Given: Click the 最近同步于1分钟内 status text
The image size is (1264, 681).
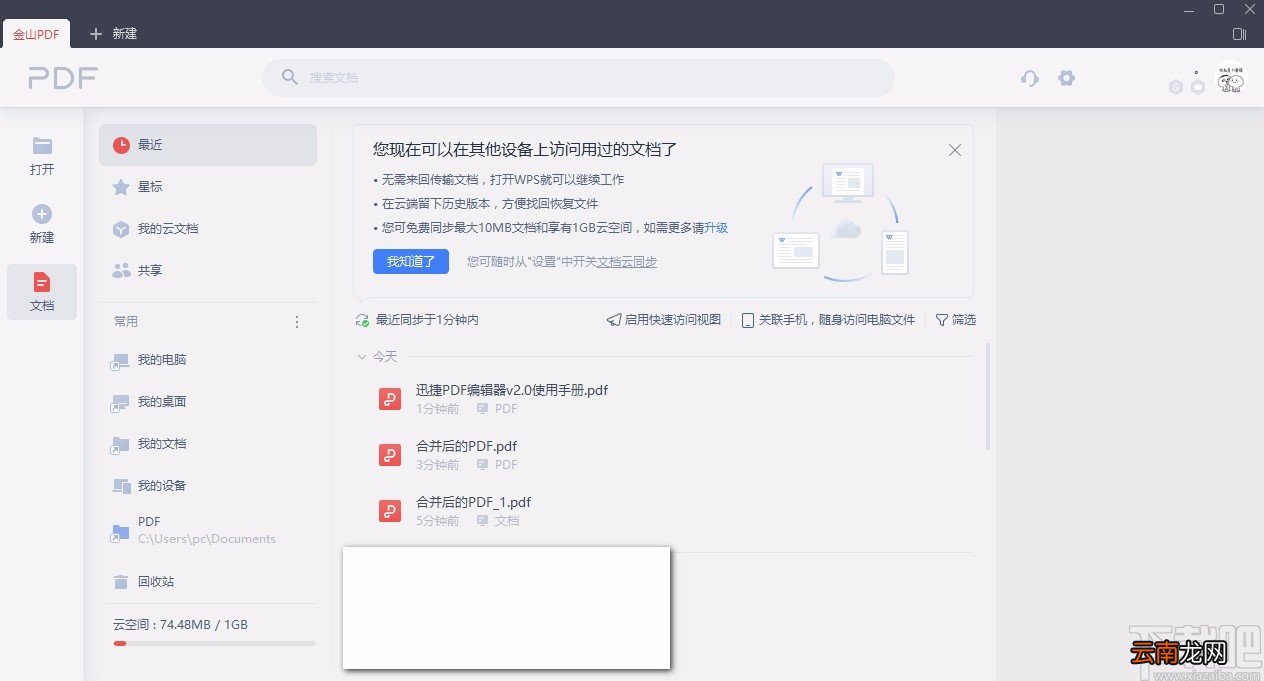Looking at the screenshot, I should (427, 320).
